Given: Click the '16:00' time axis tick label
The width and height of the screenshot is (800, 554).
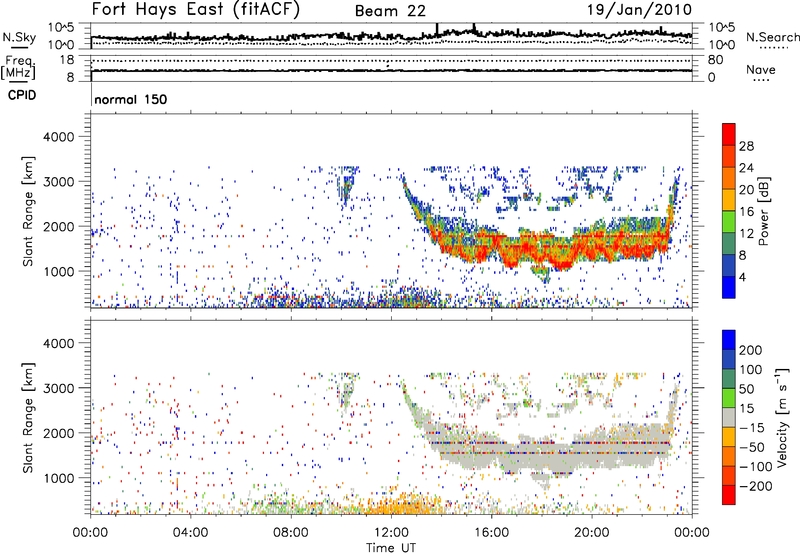Looking at the screenshot, I should pyautogui.click(x=491, y=533).
